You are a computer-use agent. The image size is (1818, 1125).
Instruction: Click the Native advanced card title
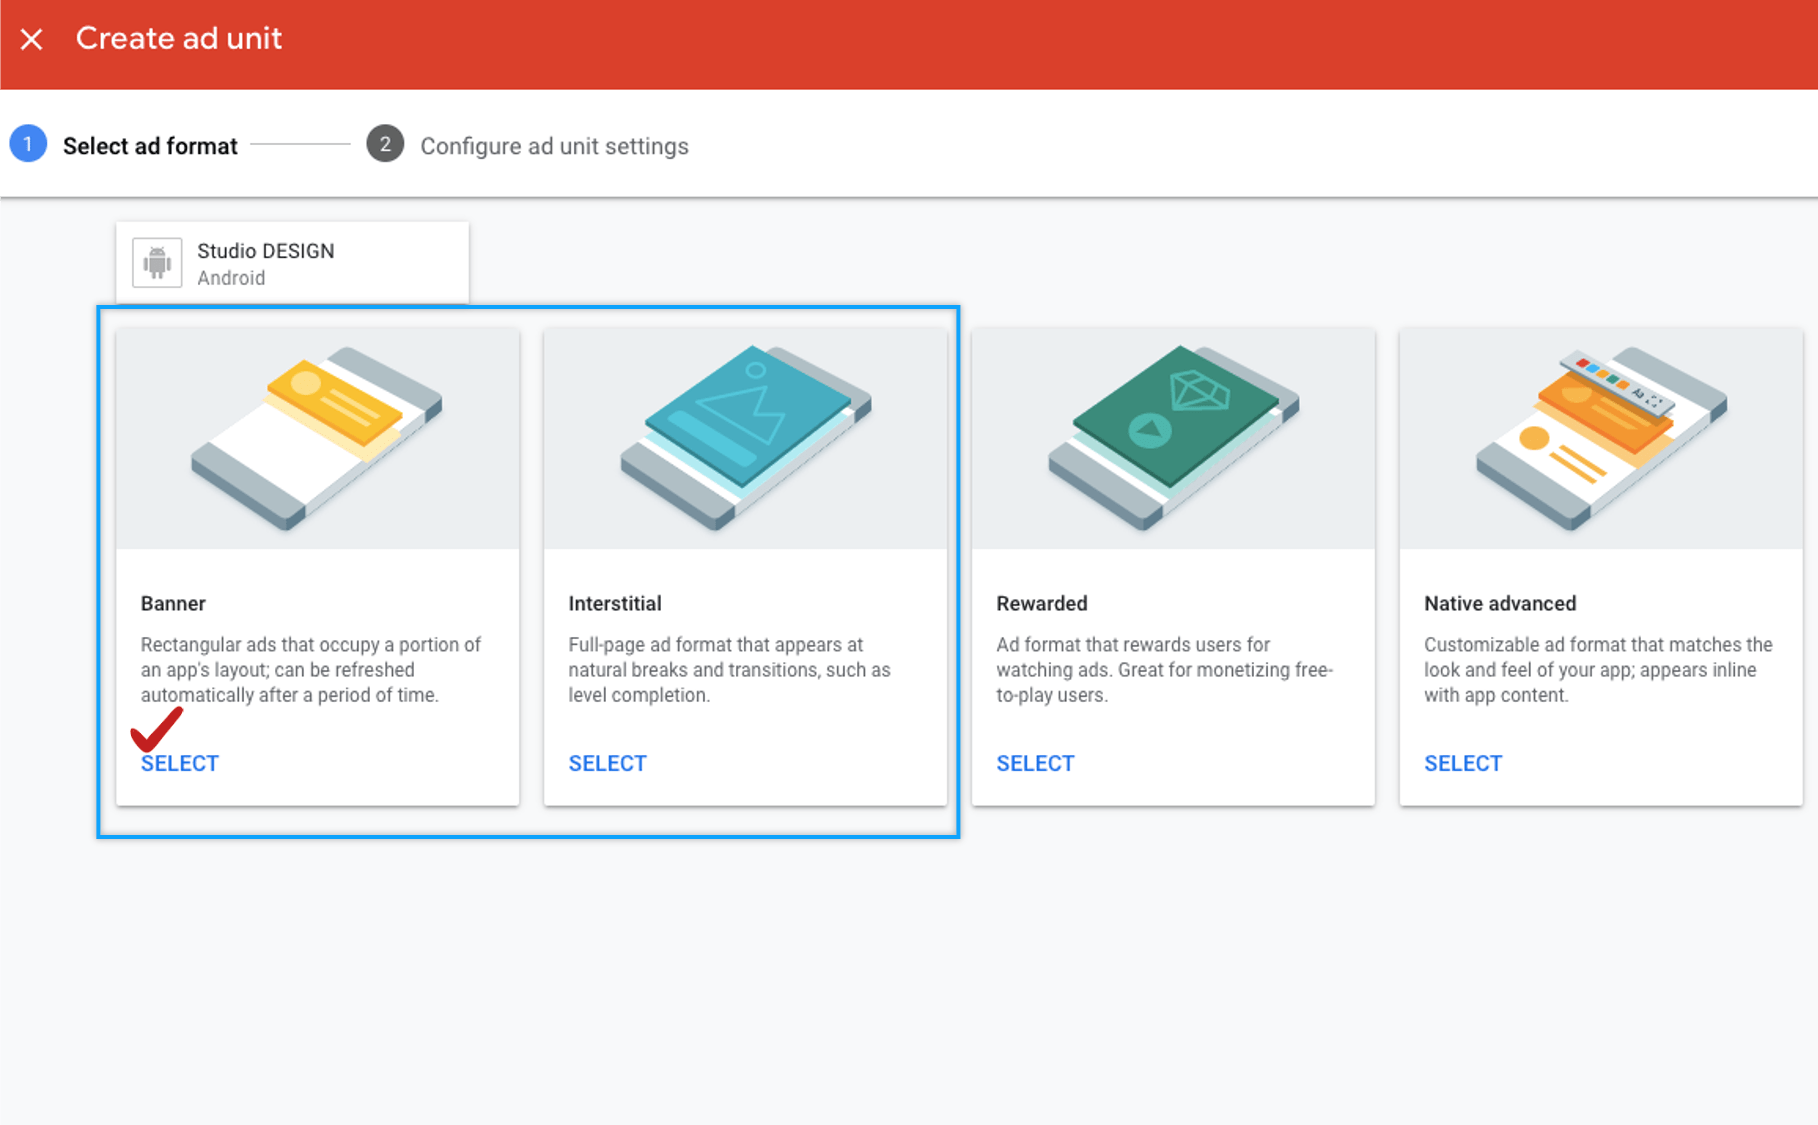pos(1500,604)
